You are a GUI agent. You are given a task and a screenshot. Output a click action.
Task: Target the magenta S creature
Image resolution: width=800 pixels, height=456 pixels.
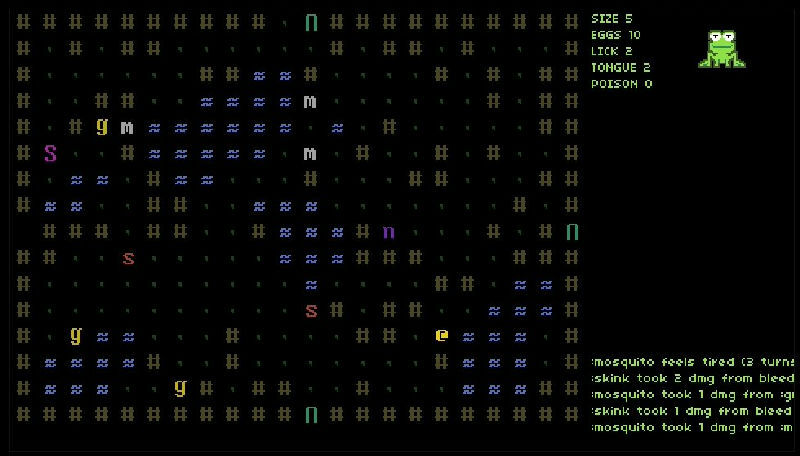(x=50, y=153)
